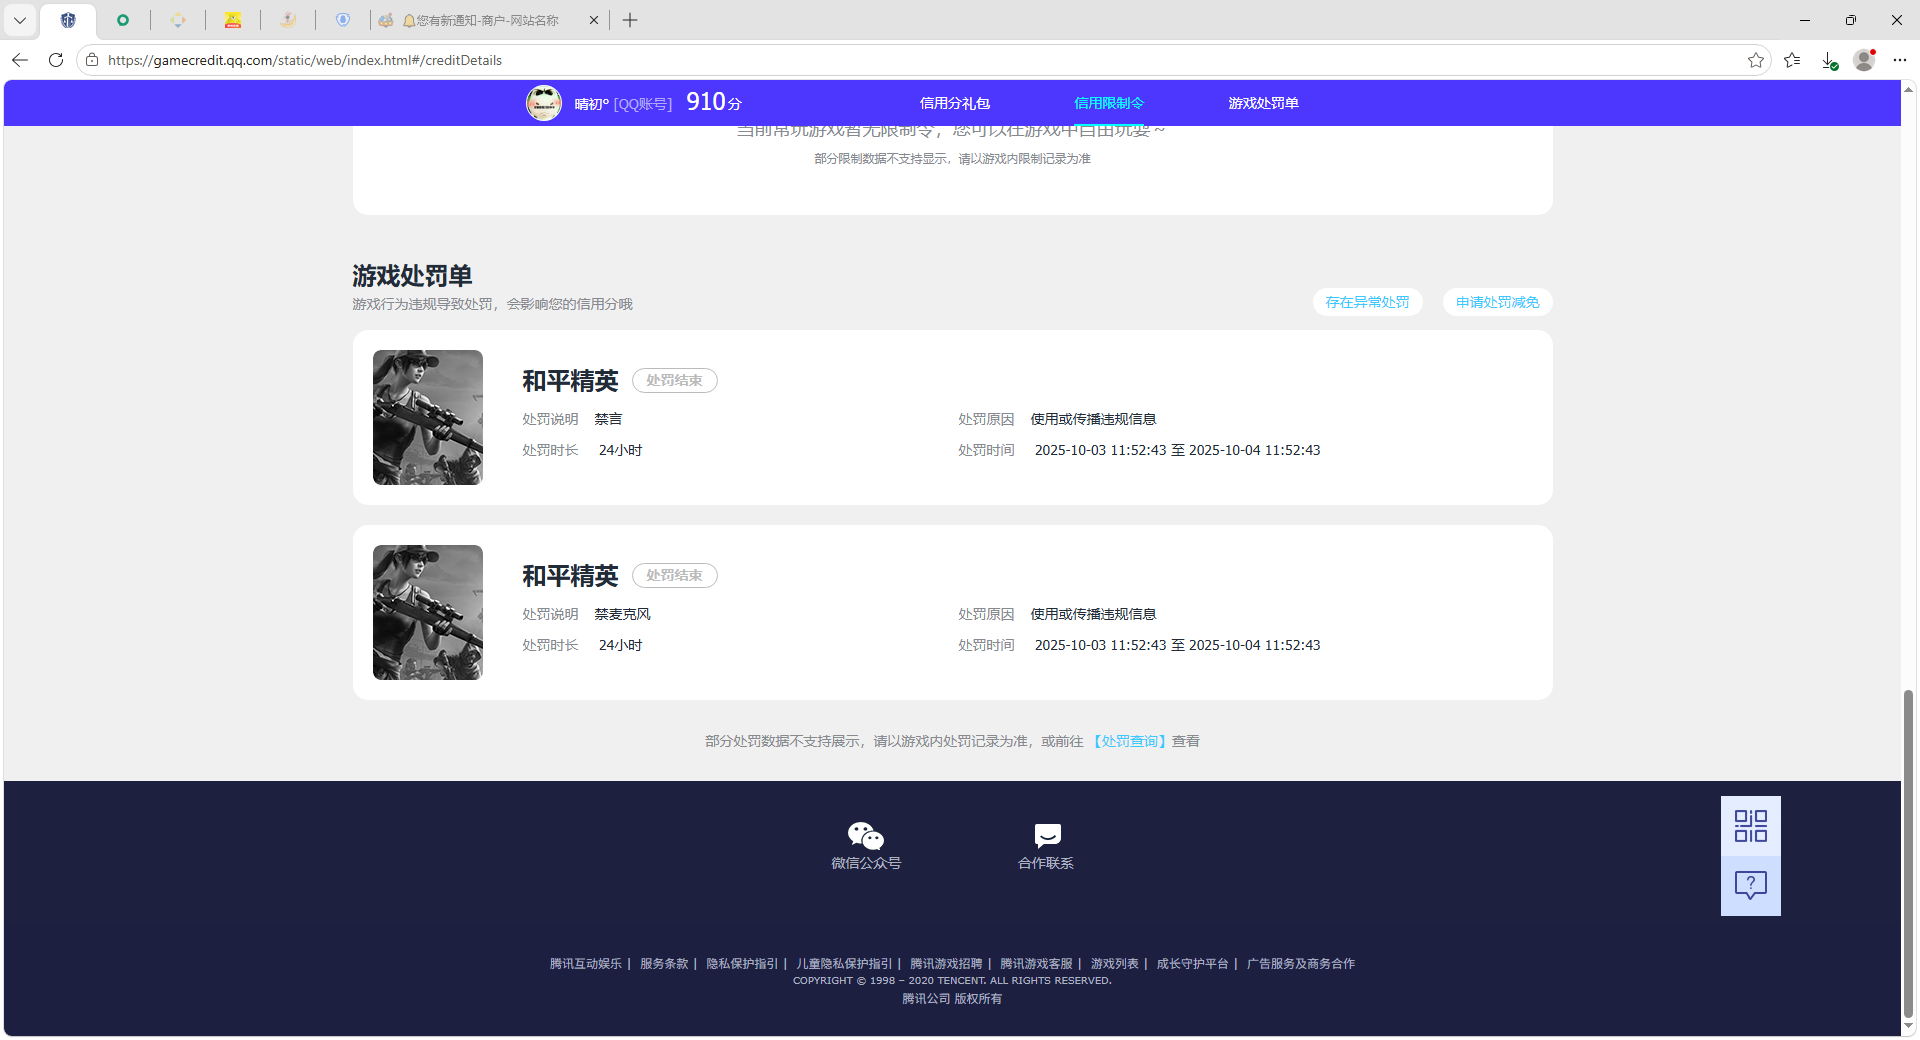Viewport: 1920px width, 1040px height.
Task: Open 游戏列表 footer link
Action: click(1114, 964)
